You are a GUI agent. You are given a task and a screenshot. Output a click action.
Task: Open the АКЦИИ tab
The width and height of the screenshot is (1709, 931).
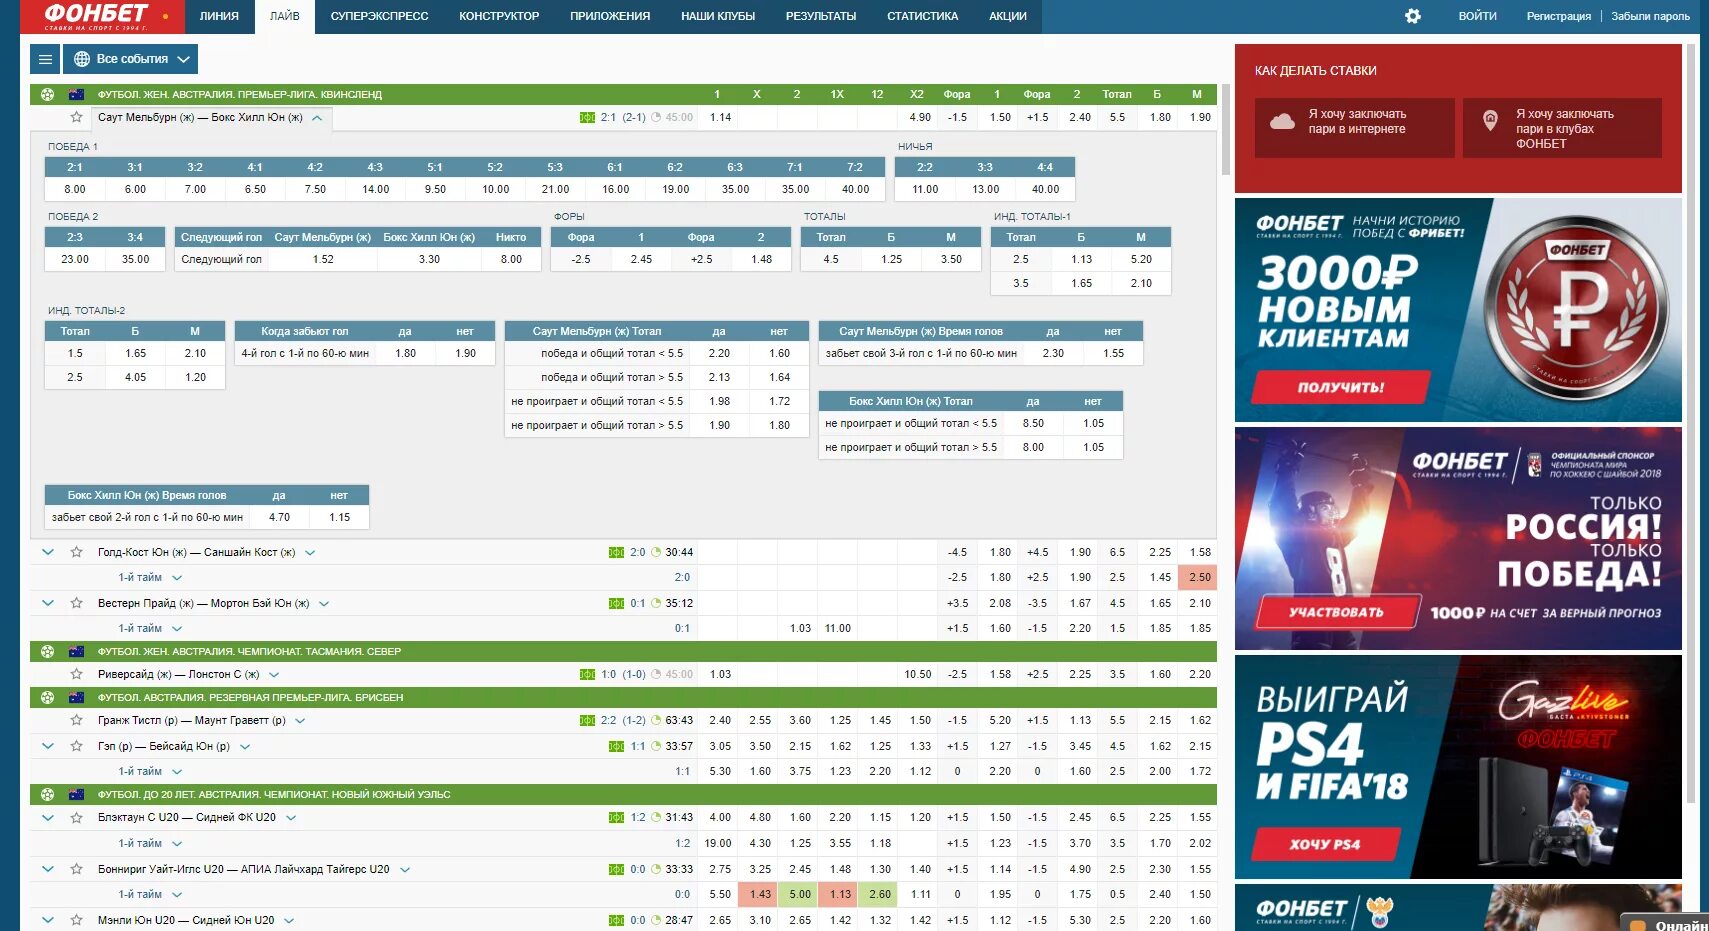1008,16
